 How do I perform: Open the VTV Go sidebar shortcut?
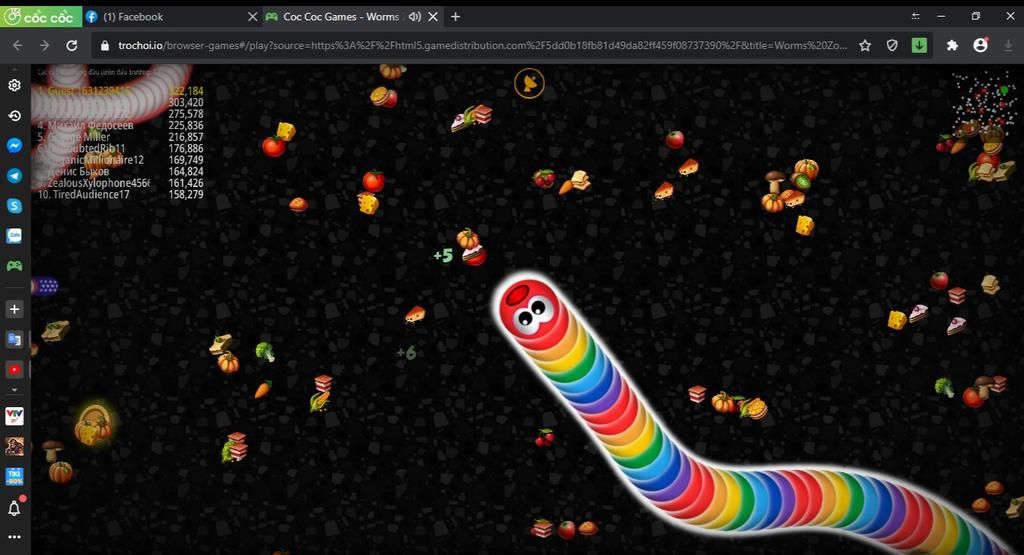pos(14,416)
